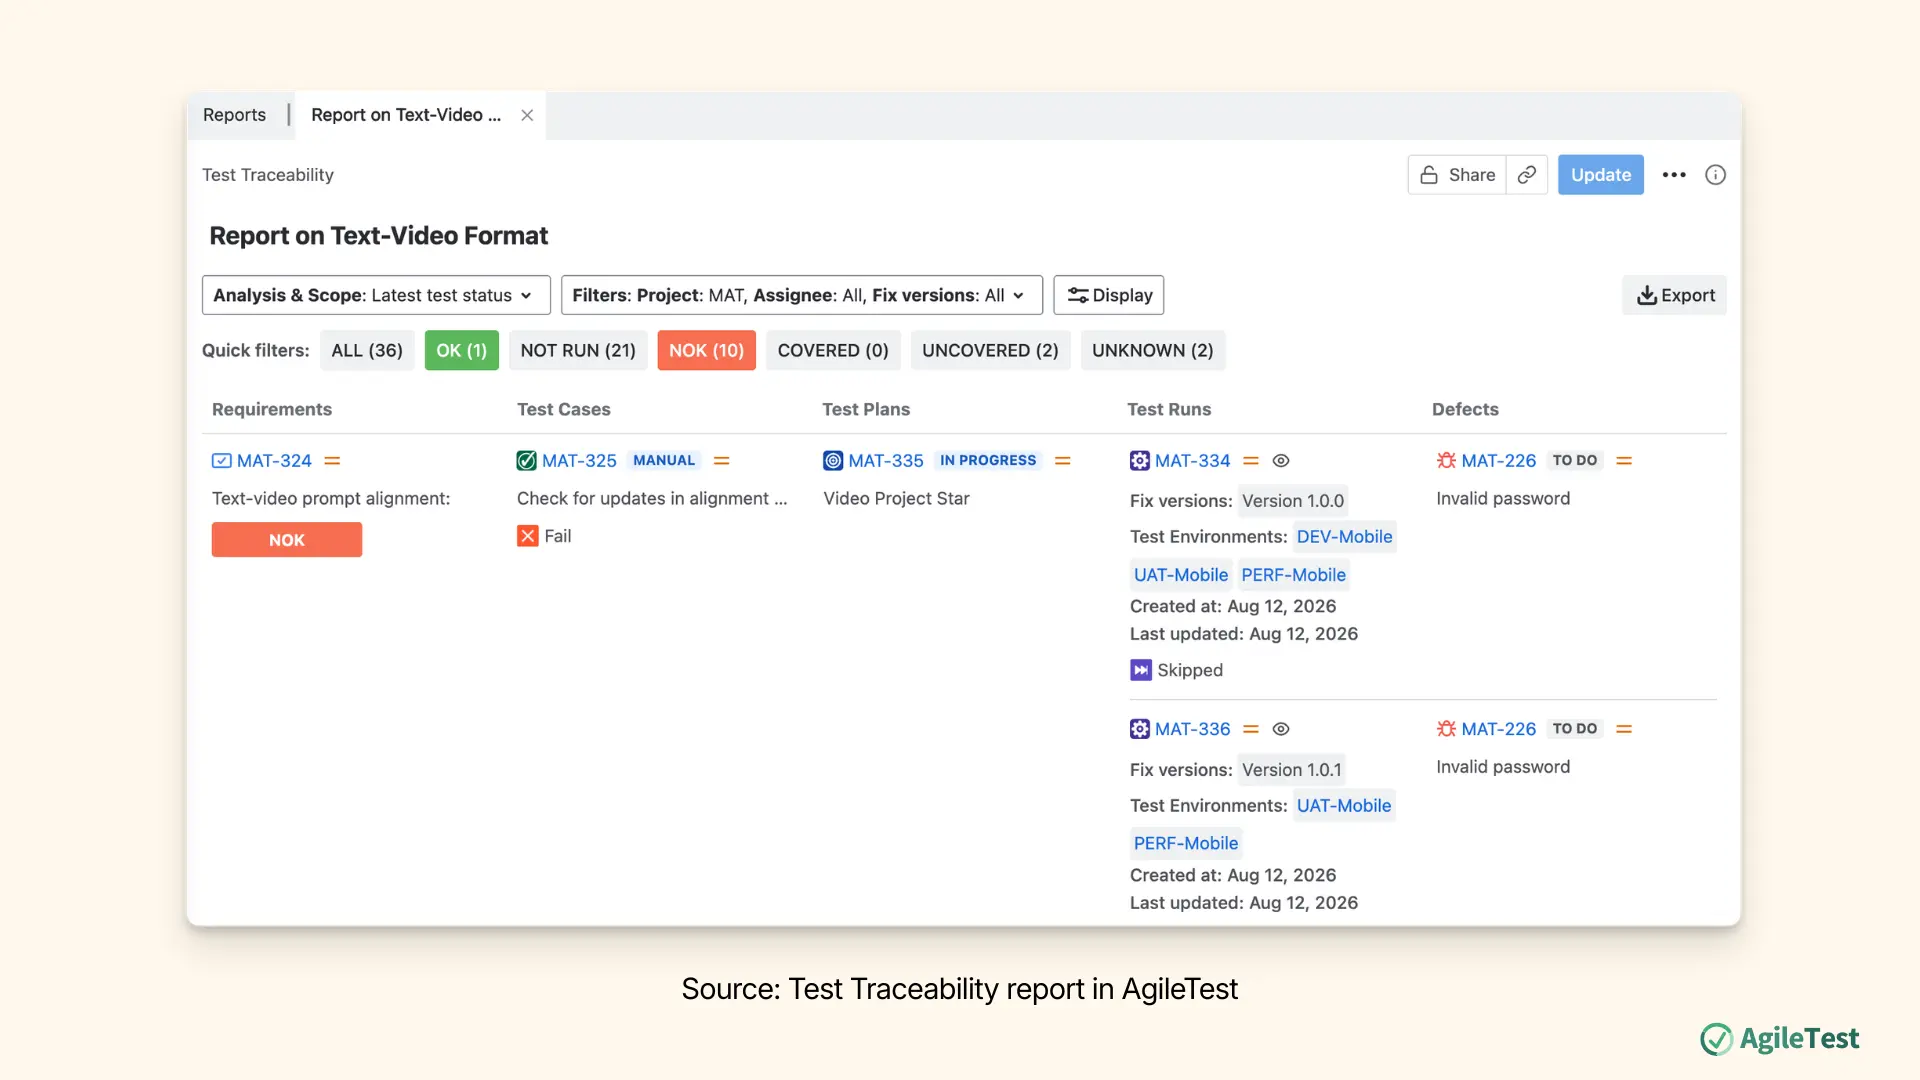The width and height of the screenshot is (1920, 1080).
Task: Open test run MAT-336 link
Action: point(1192,729)
